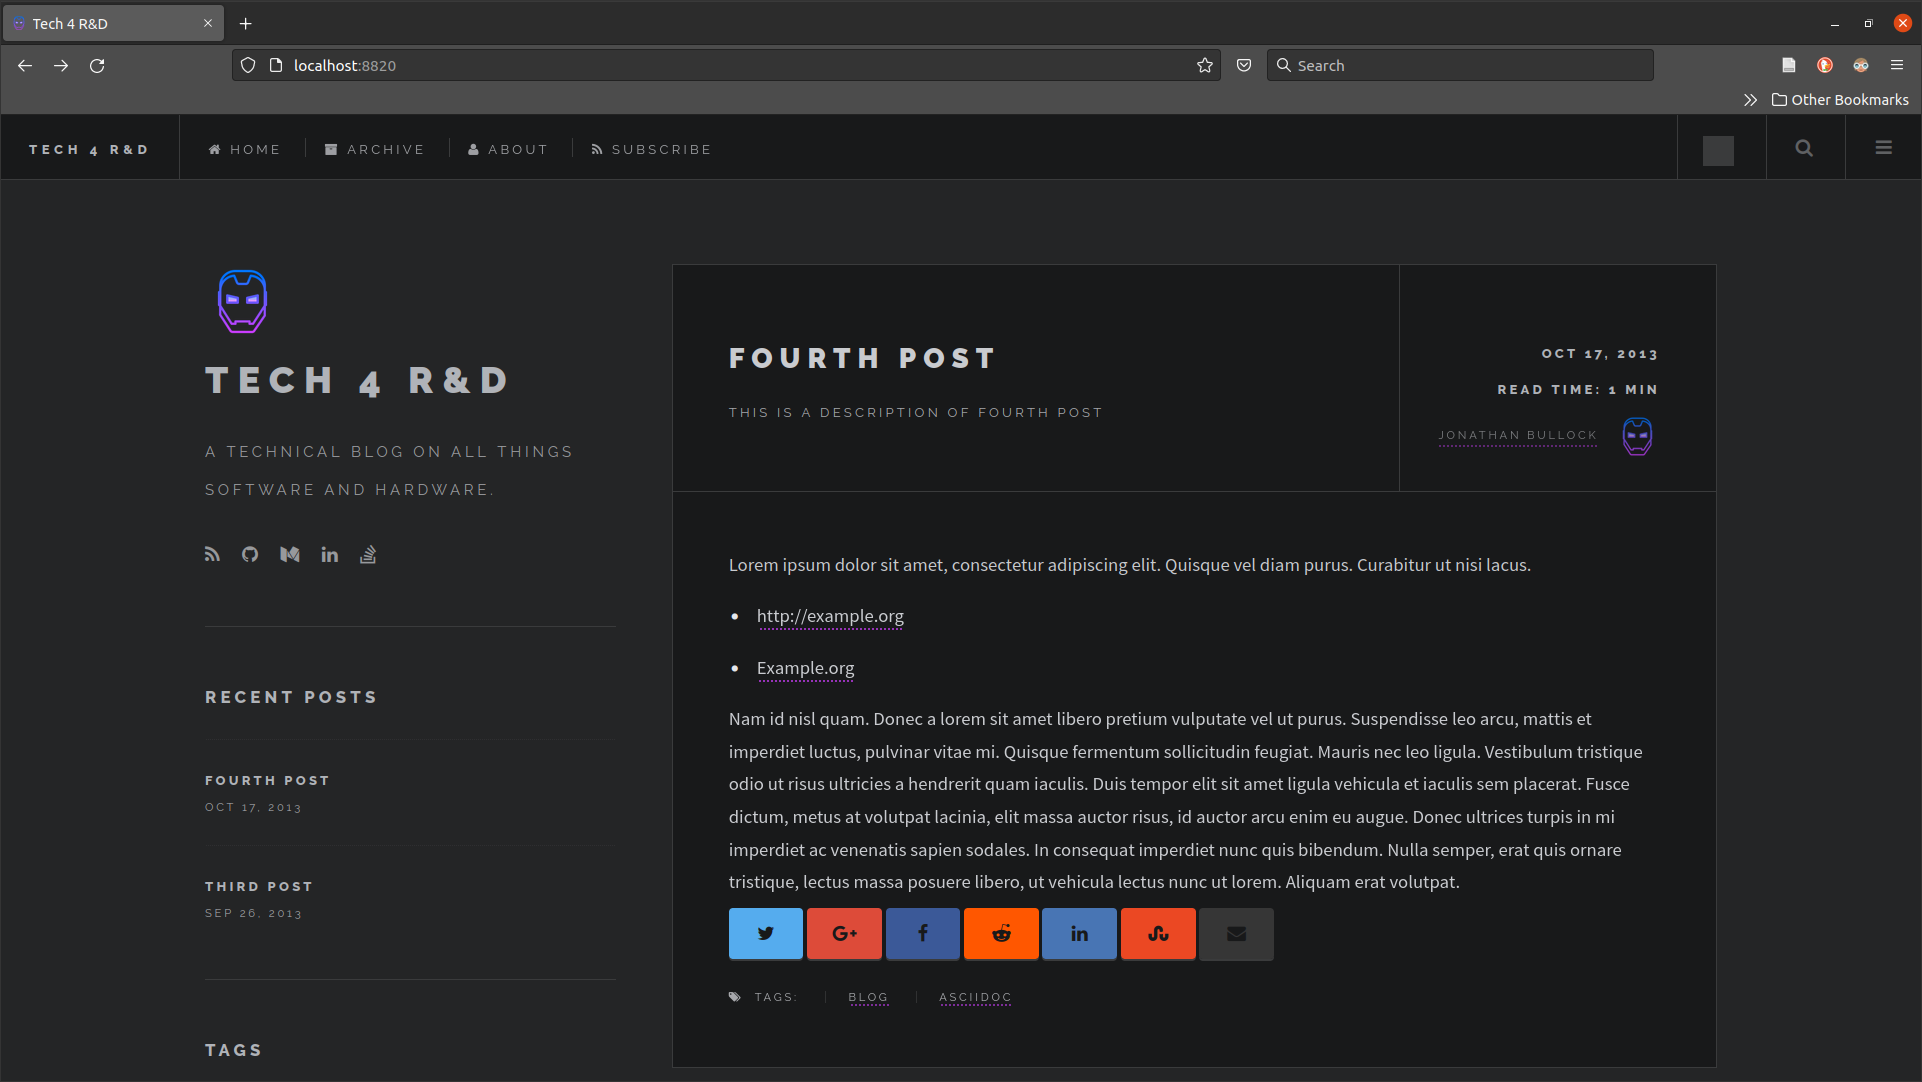Share post on StumbleUpon
This screenshot has height=1082, width=1922.
point(1158,934)
